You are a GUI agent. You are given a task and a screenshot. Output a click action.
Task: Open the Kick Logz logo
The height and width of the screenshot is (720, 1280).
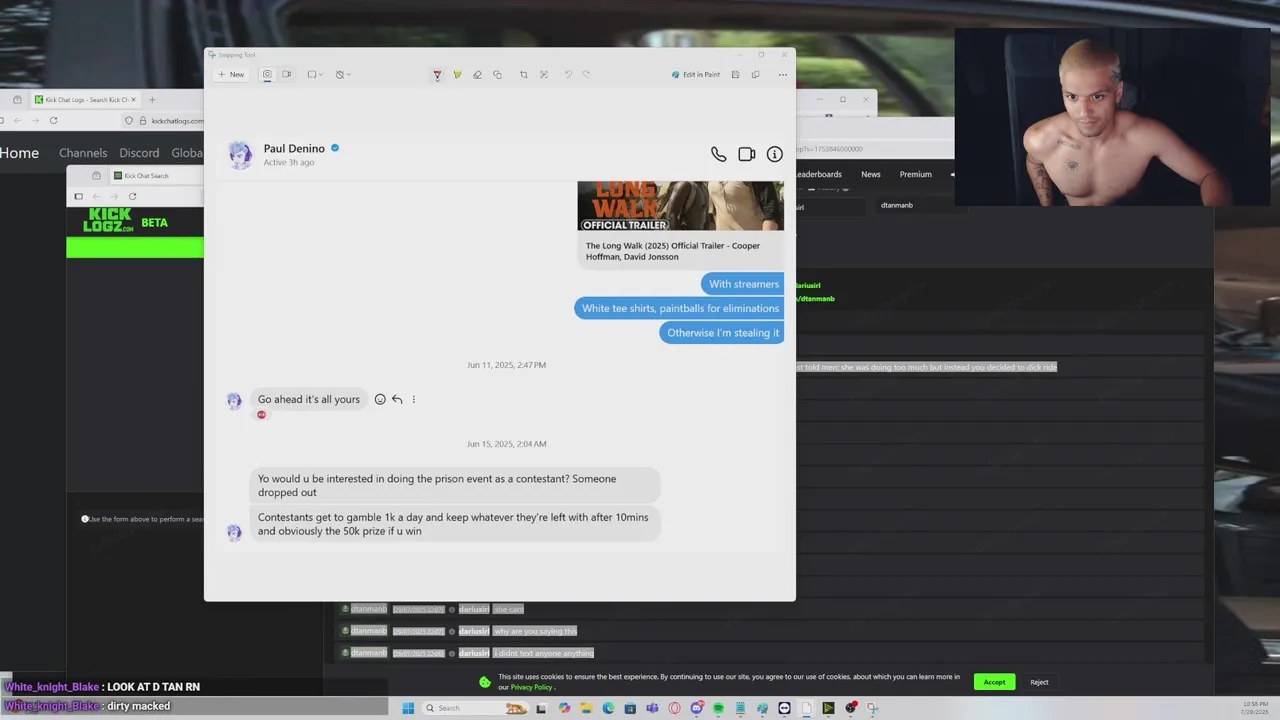109,220
